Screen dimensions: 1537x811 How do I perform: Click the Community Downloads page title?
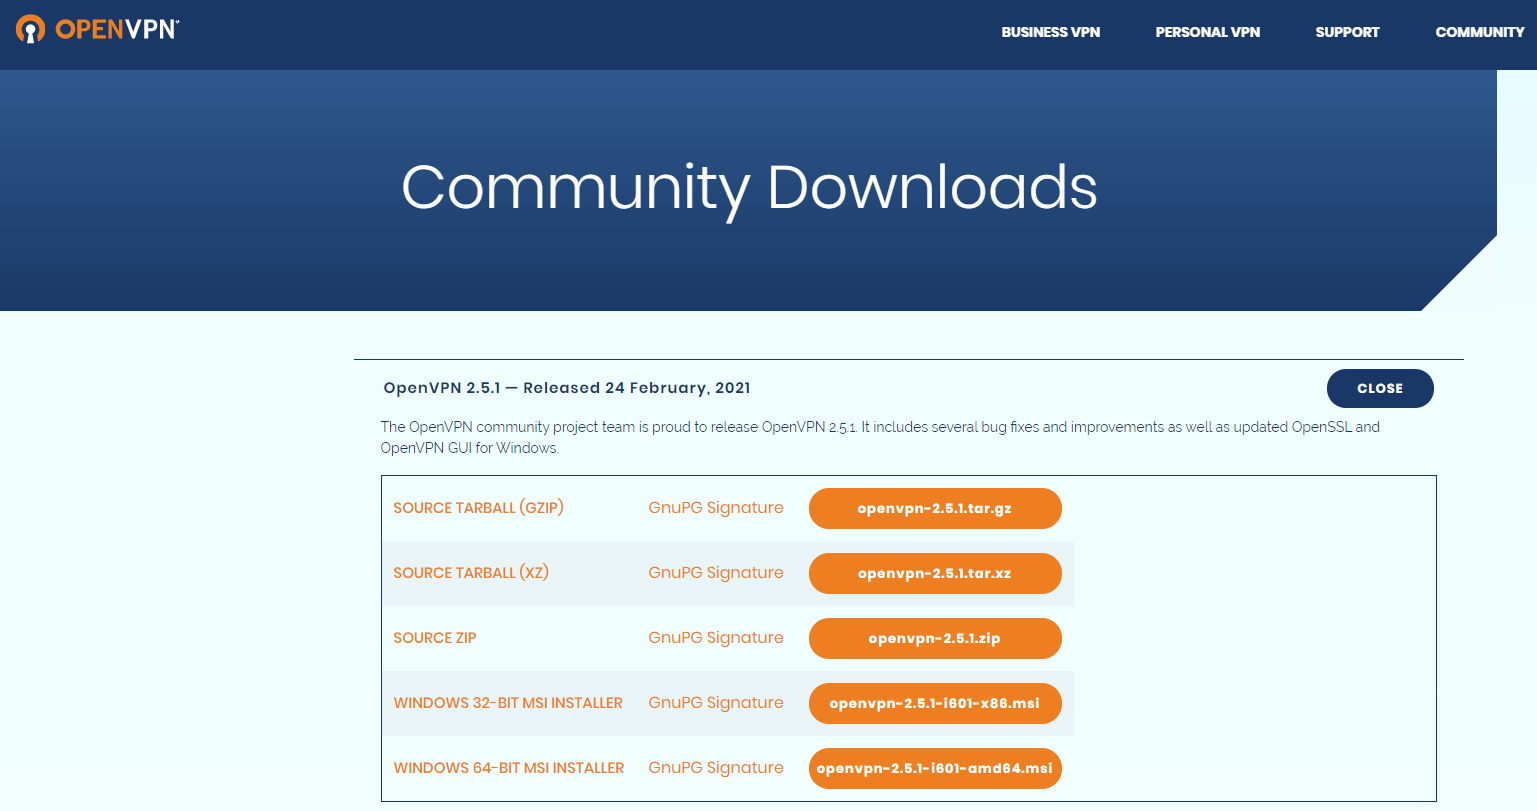coord(749,187)
